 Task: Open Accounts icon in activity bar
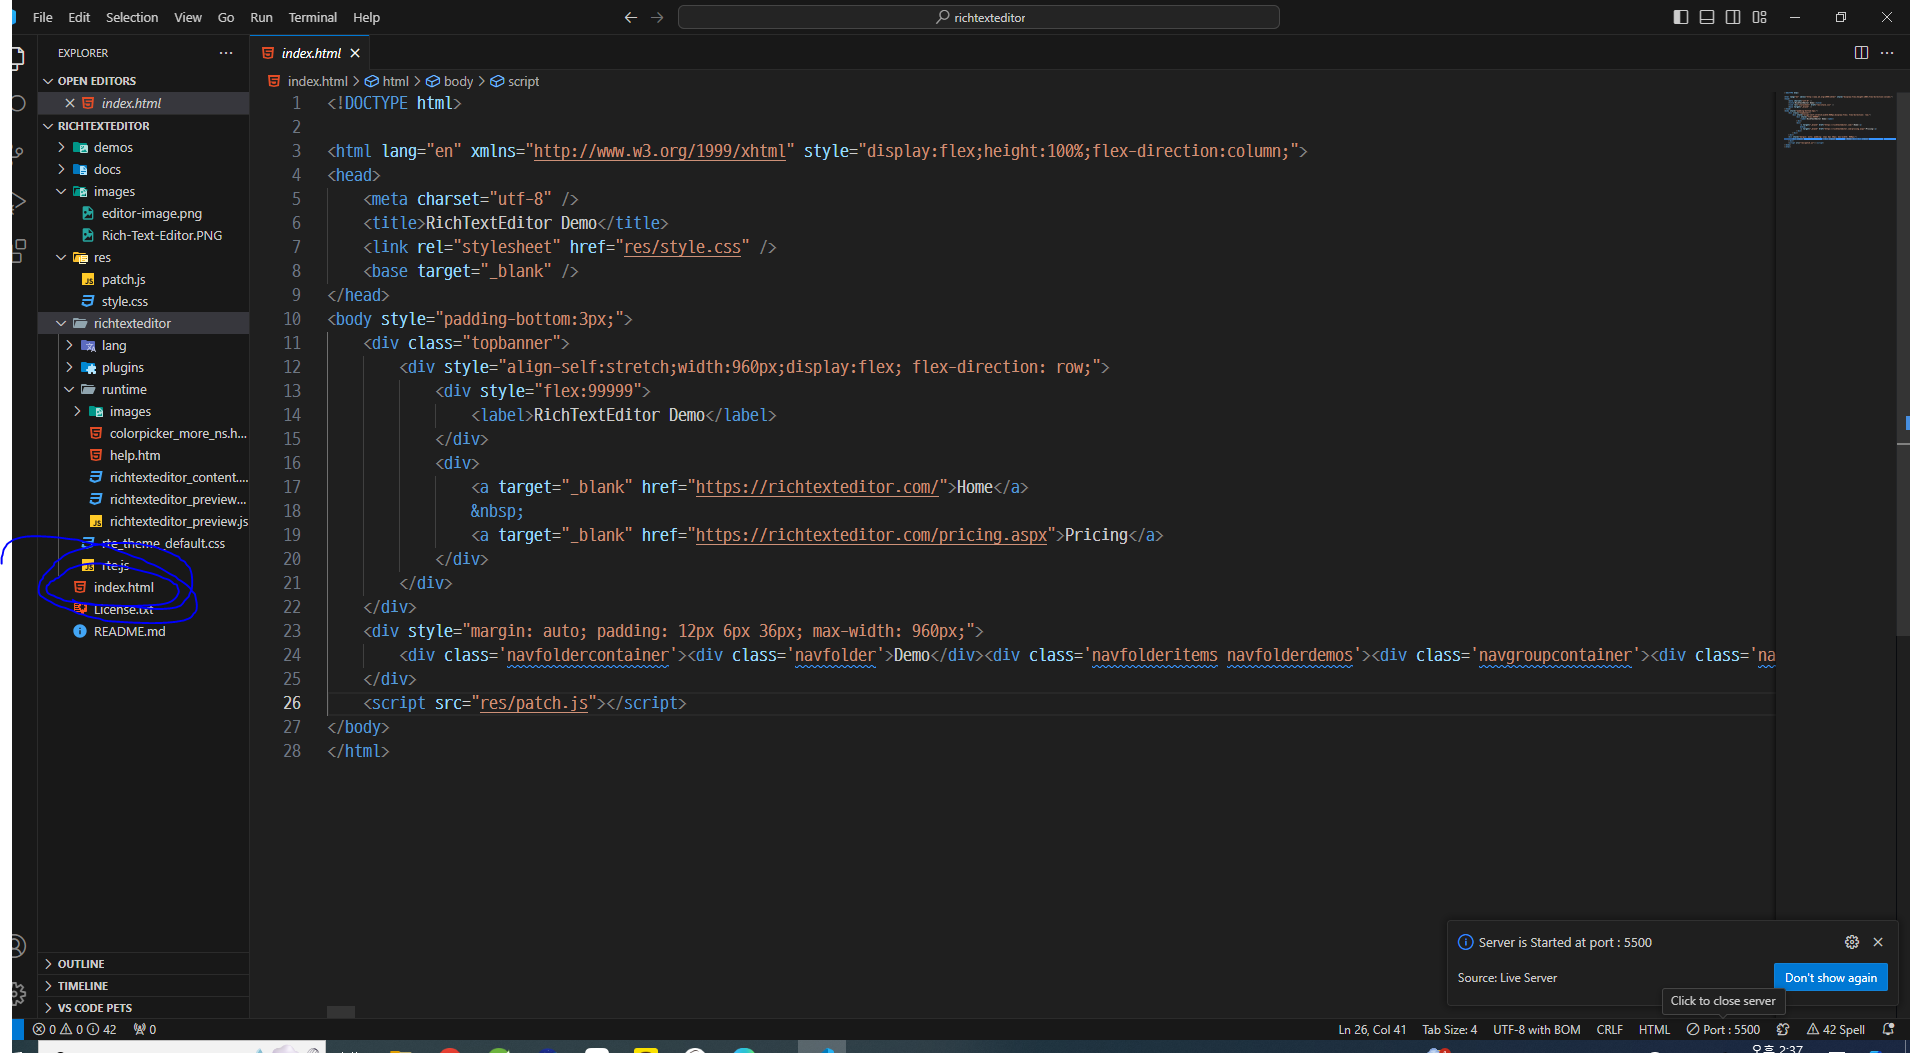[x=18, y=945]
